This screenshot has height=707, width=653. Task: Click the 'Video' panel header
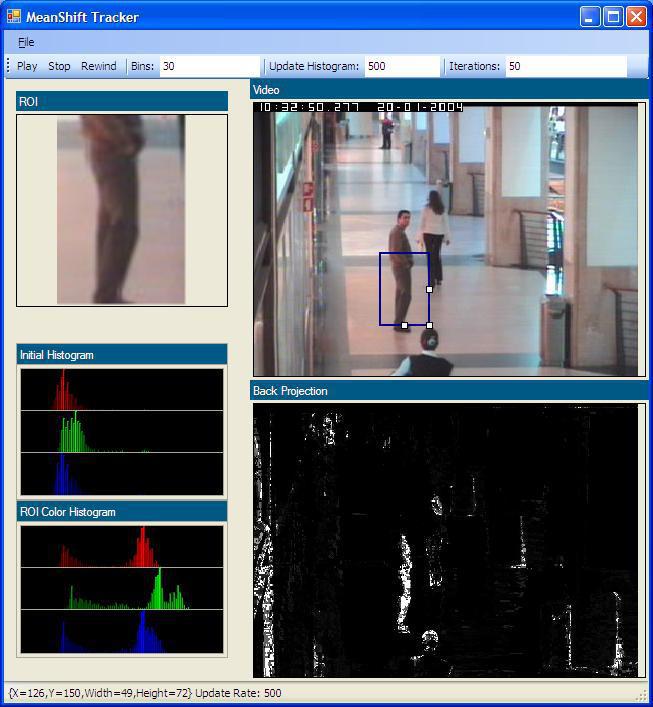click(x=449, y=90)
